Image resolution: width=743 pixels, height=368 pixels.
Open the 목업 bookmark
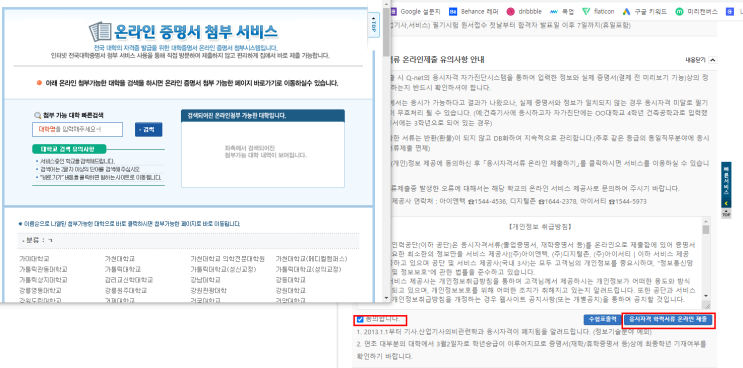(562, 11)
